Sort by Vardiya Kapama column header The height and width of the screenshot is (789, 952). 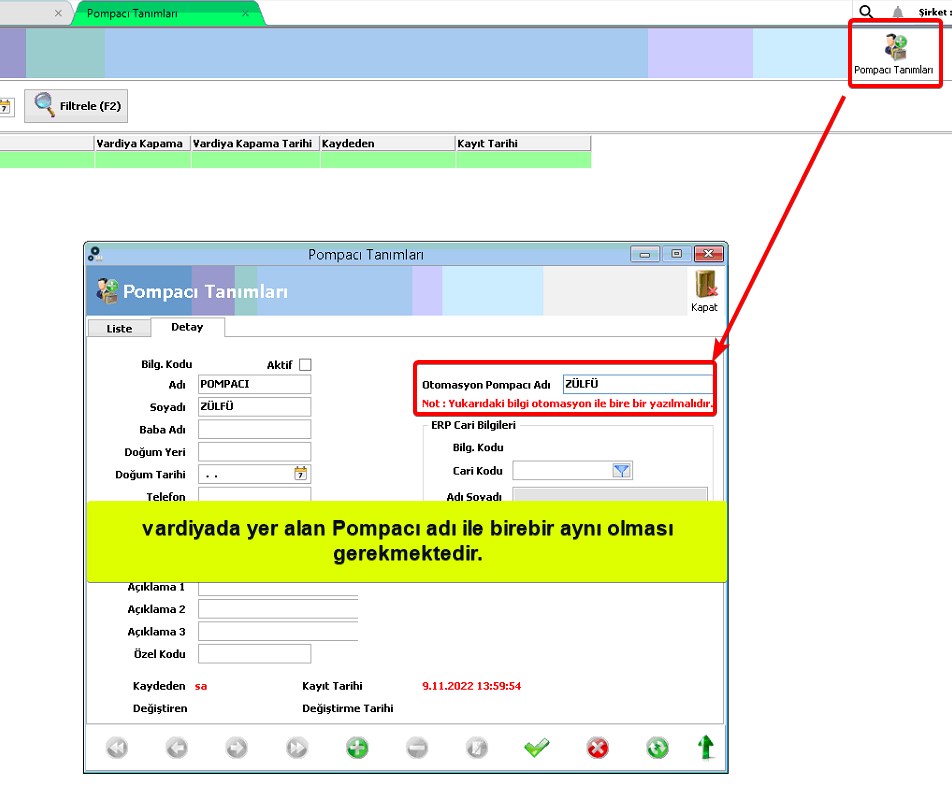(143, 143)
